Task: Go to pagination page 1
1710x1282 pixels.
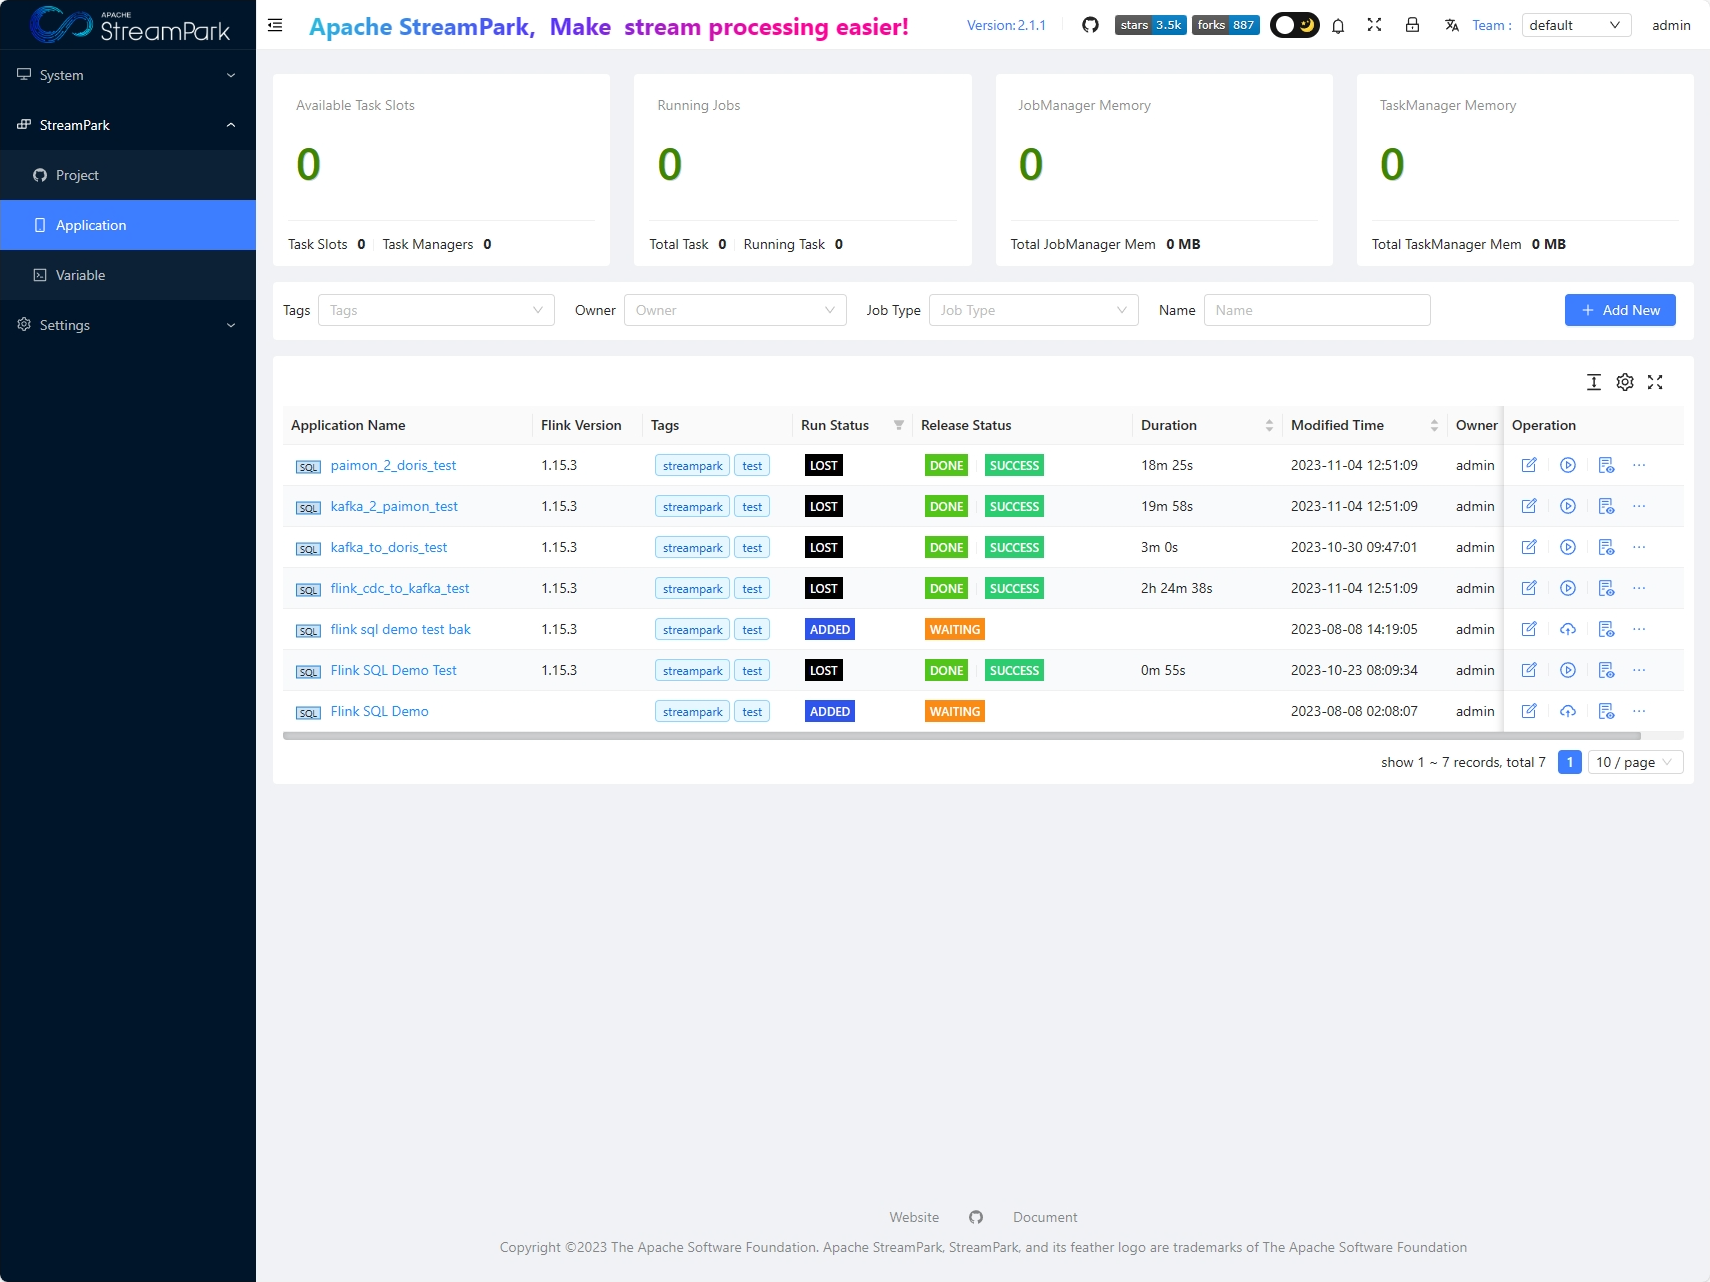Action: [x=1570, y=762]
